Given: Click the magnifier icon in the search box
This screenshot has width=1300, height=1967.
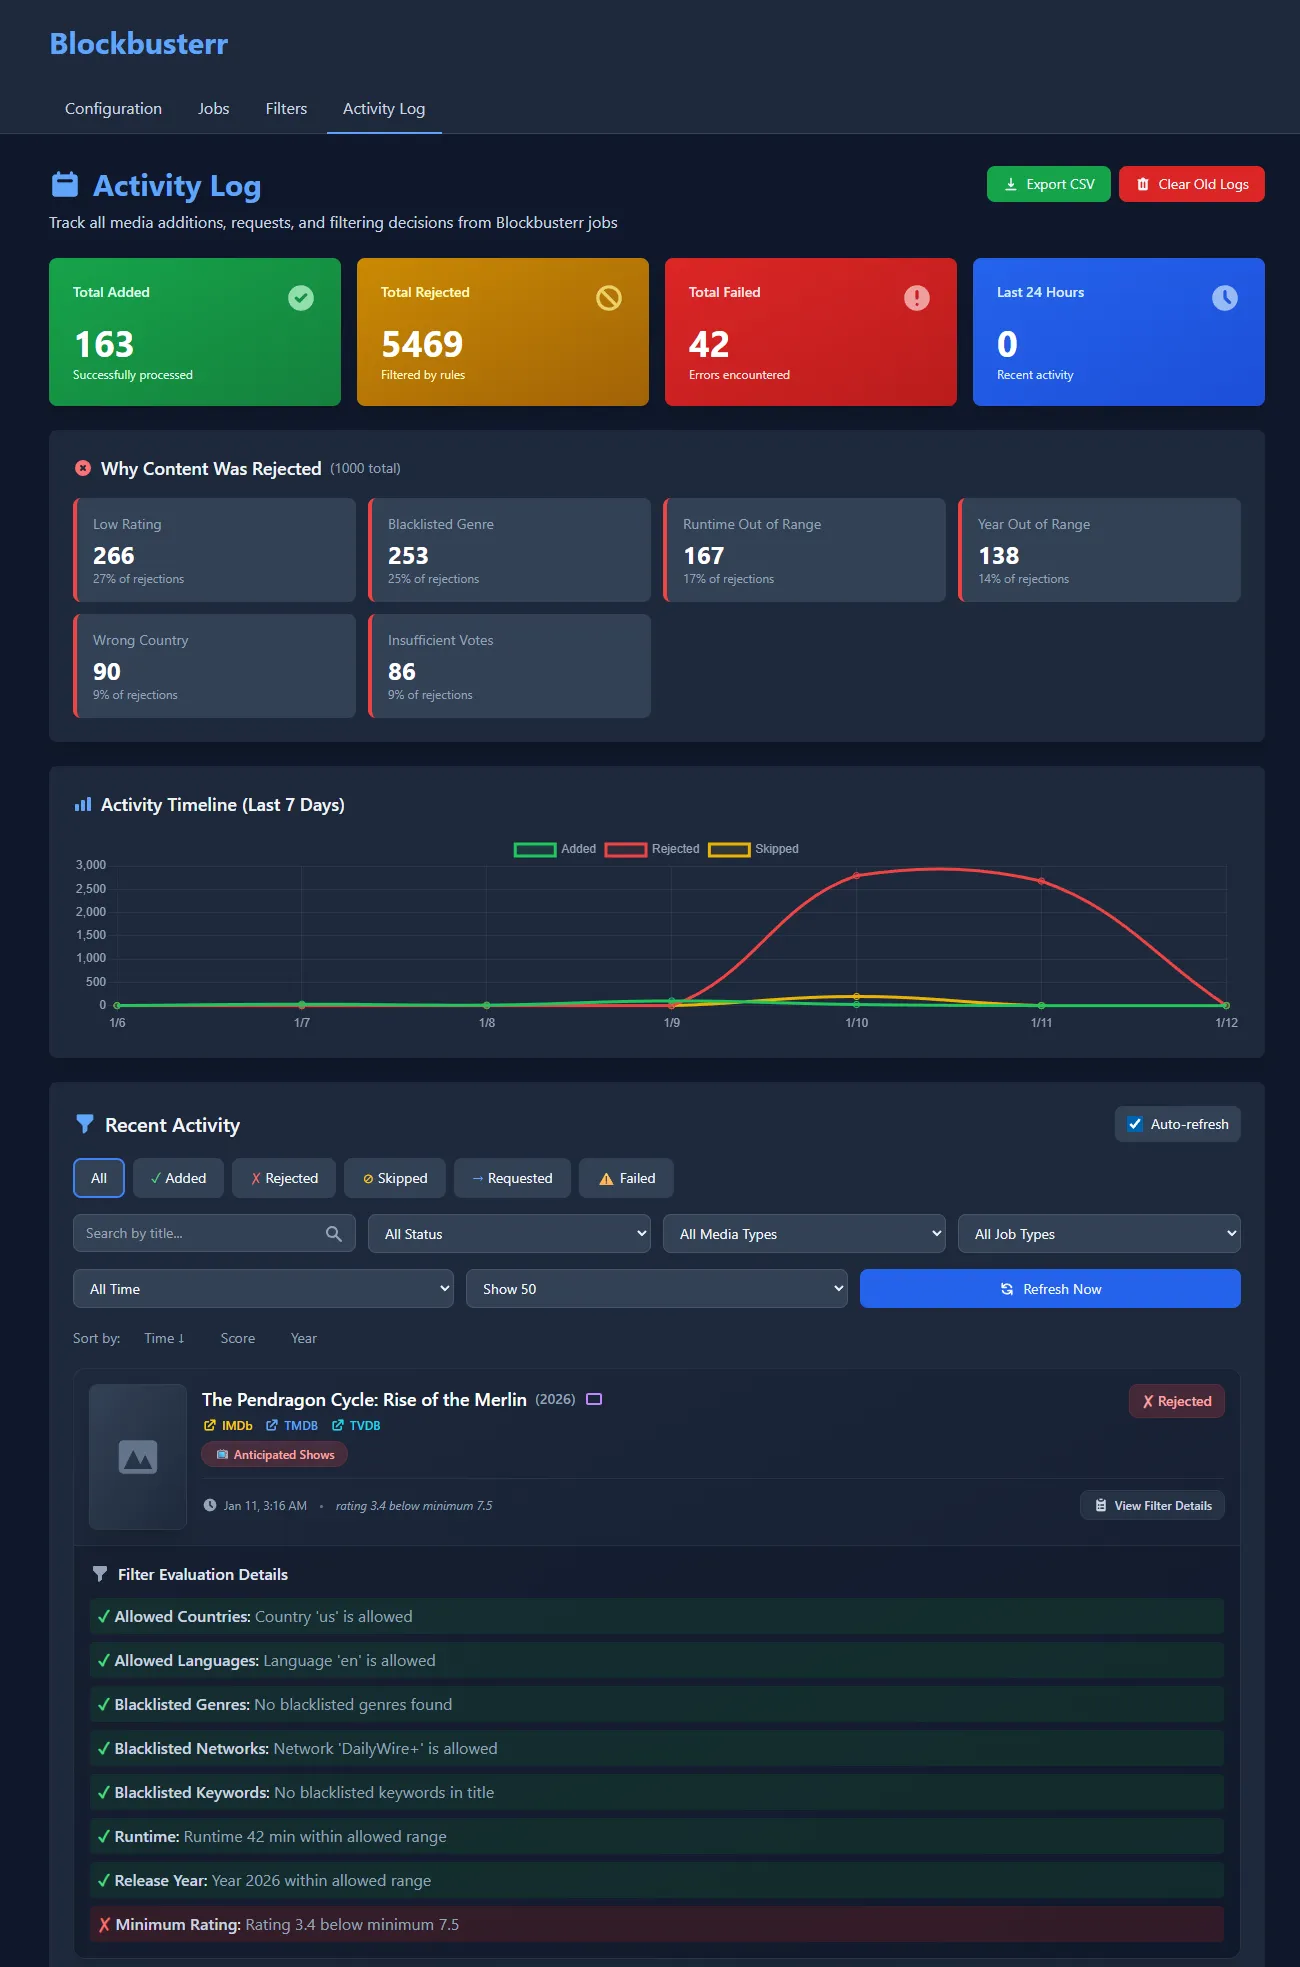Looking at the screenshot, I should click(334, 1234).
